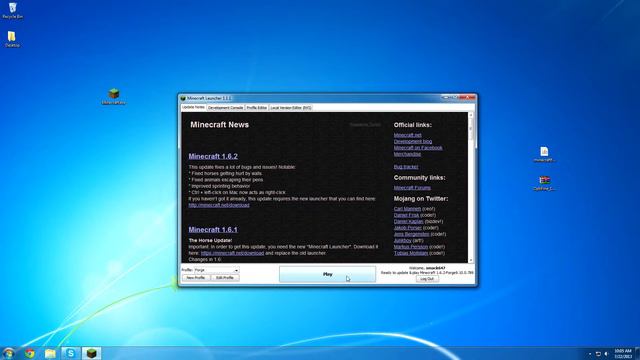Screen dimensions: 640x360
Task: Follow the https minecraft.net/download link under 1.6.1
Action: point(232,253)
